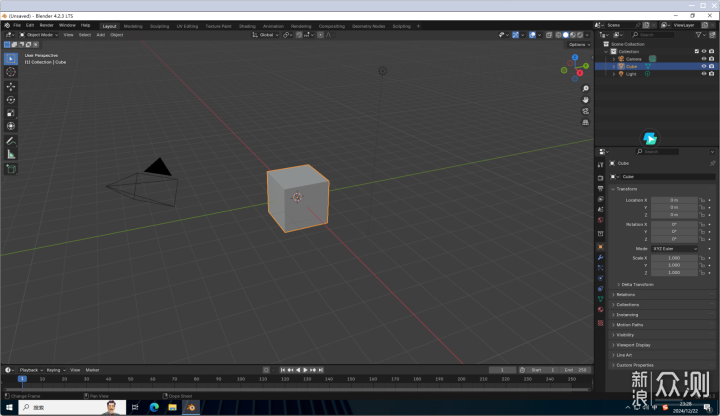Image resolution: width=720 pixels, height=416 pixels.
Task: Toggle X-ray mode in viewport header
Action: (x=549, y=35)
